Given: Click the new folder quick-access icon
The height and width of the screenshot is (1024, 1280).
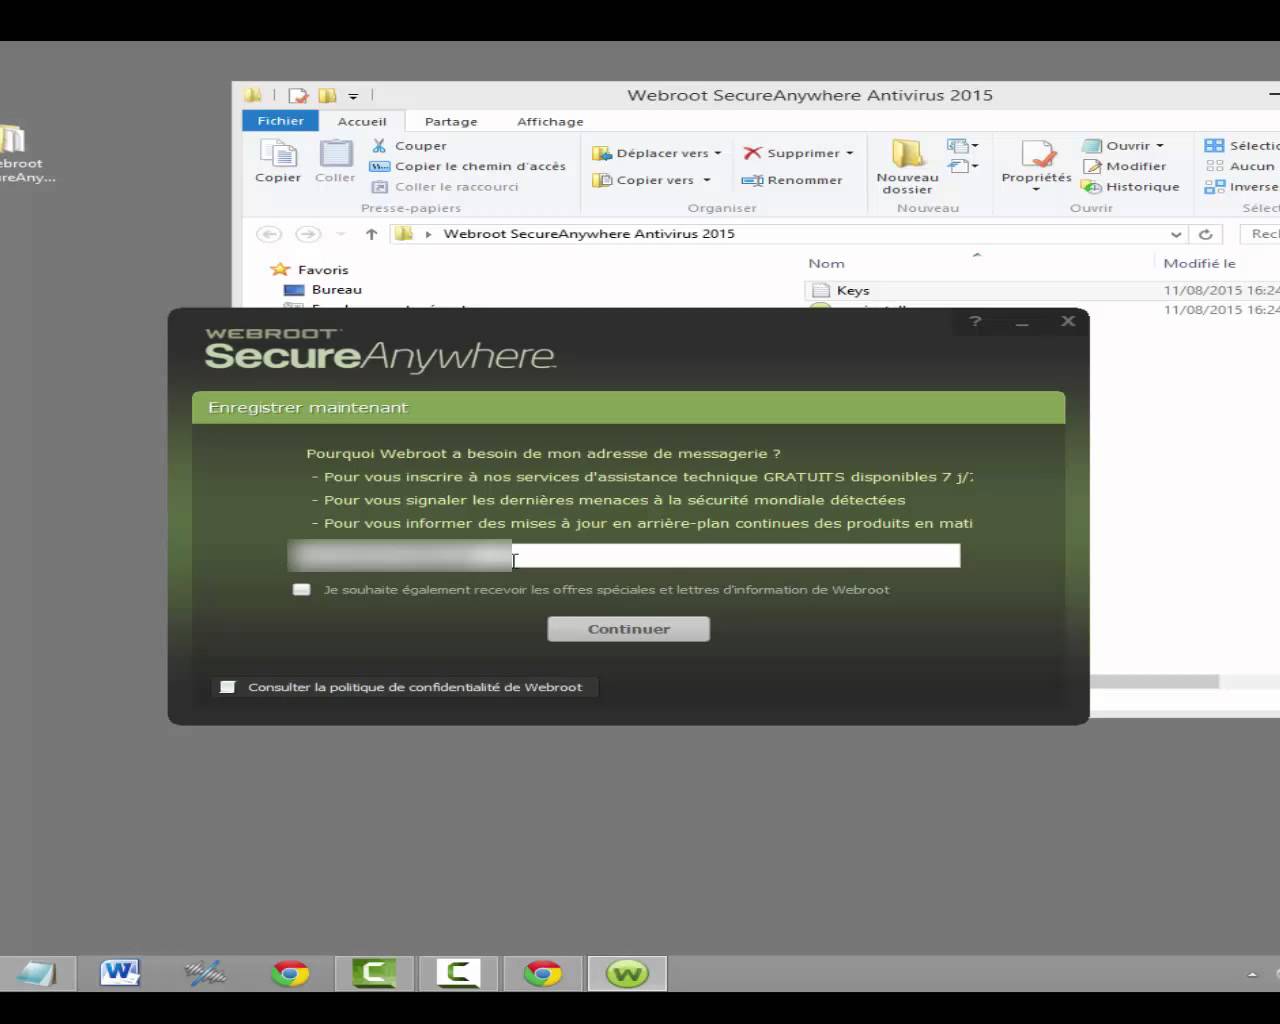Looking at the screenshot, I should [x=327, y=96].
